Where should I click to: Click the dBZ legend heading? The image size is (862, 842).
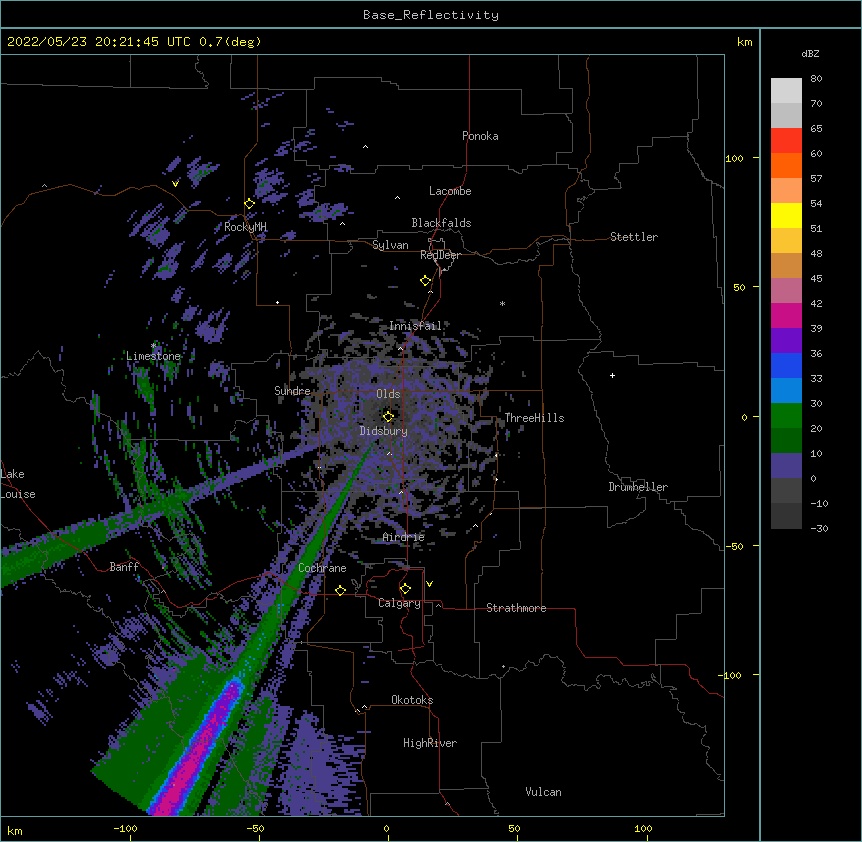pos(810,54)
